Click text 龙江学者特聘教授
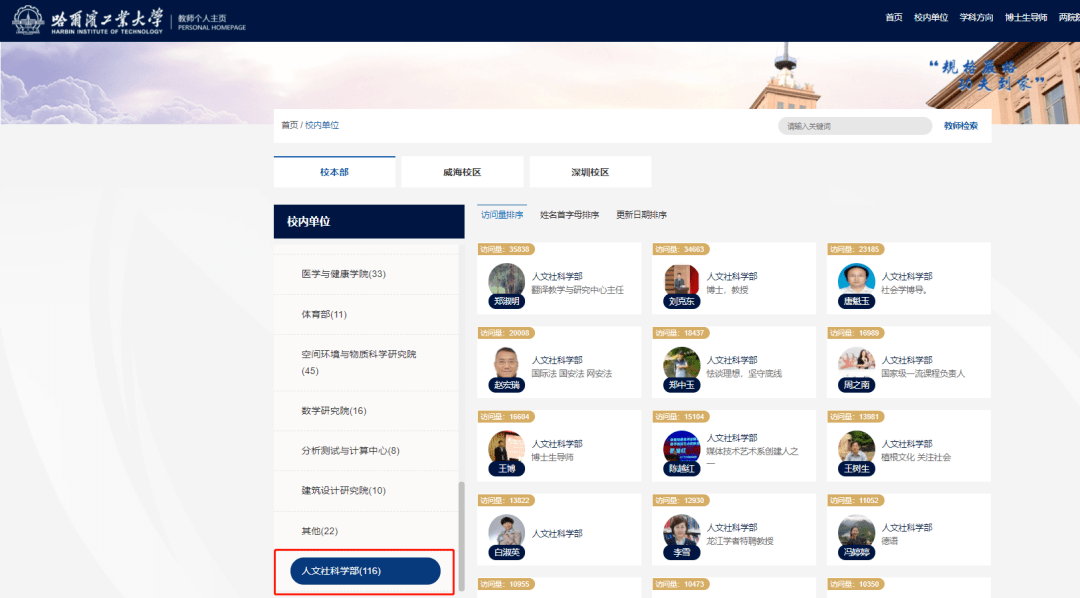This screenshot has width=1080, height=598. [x=740, y=541]
